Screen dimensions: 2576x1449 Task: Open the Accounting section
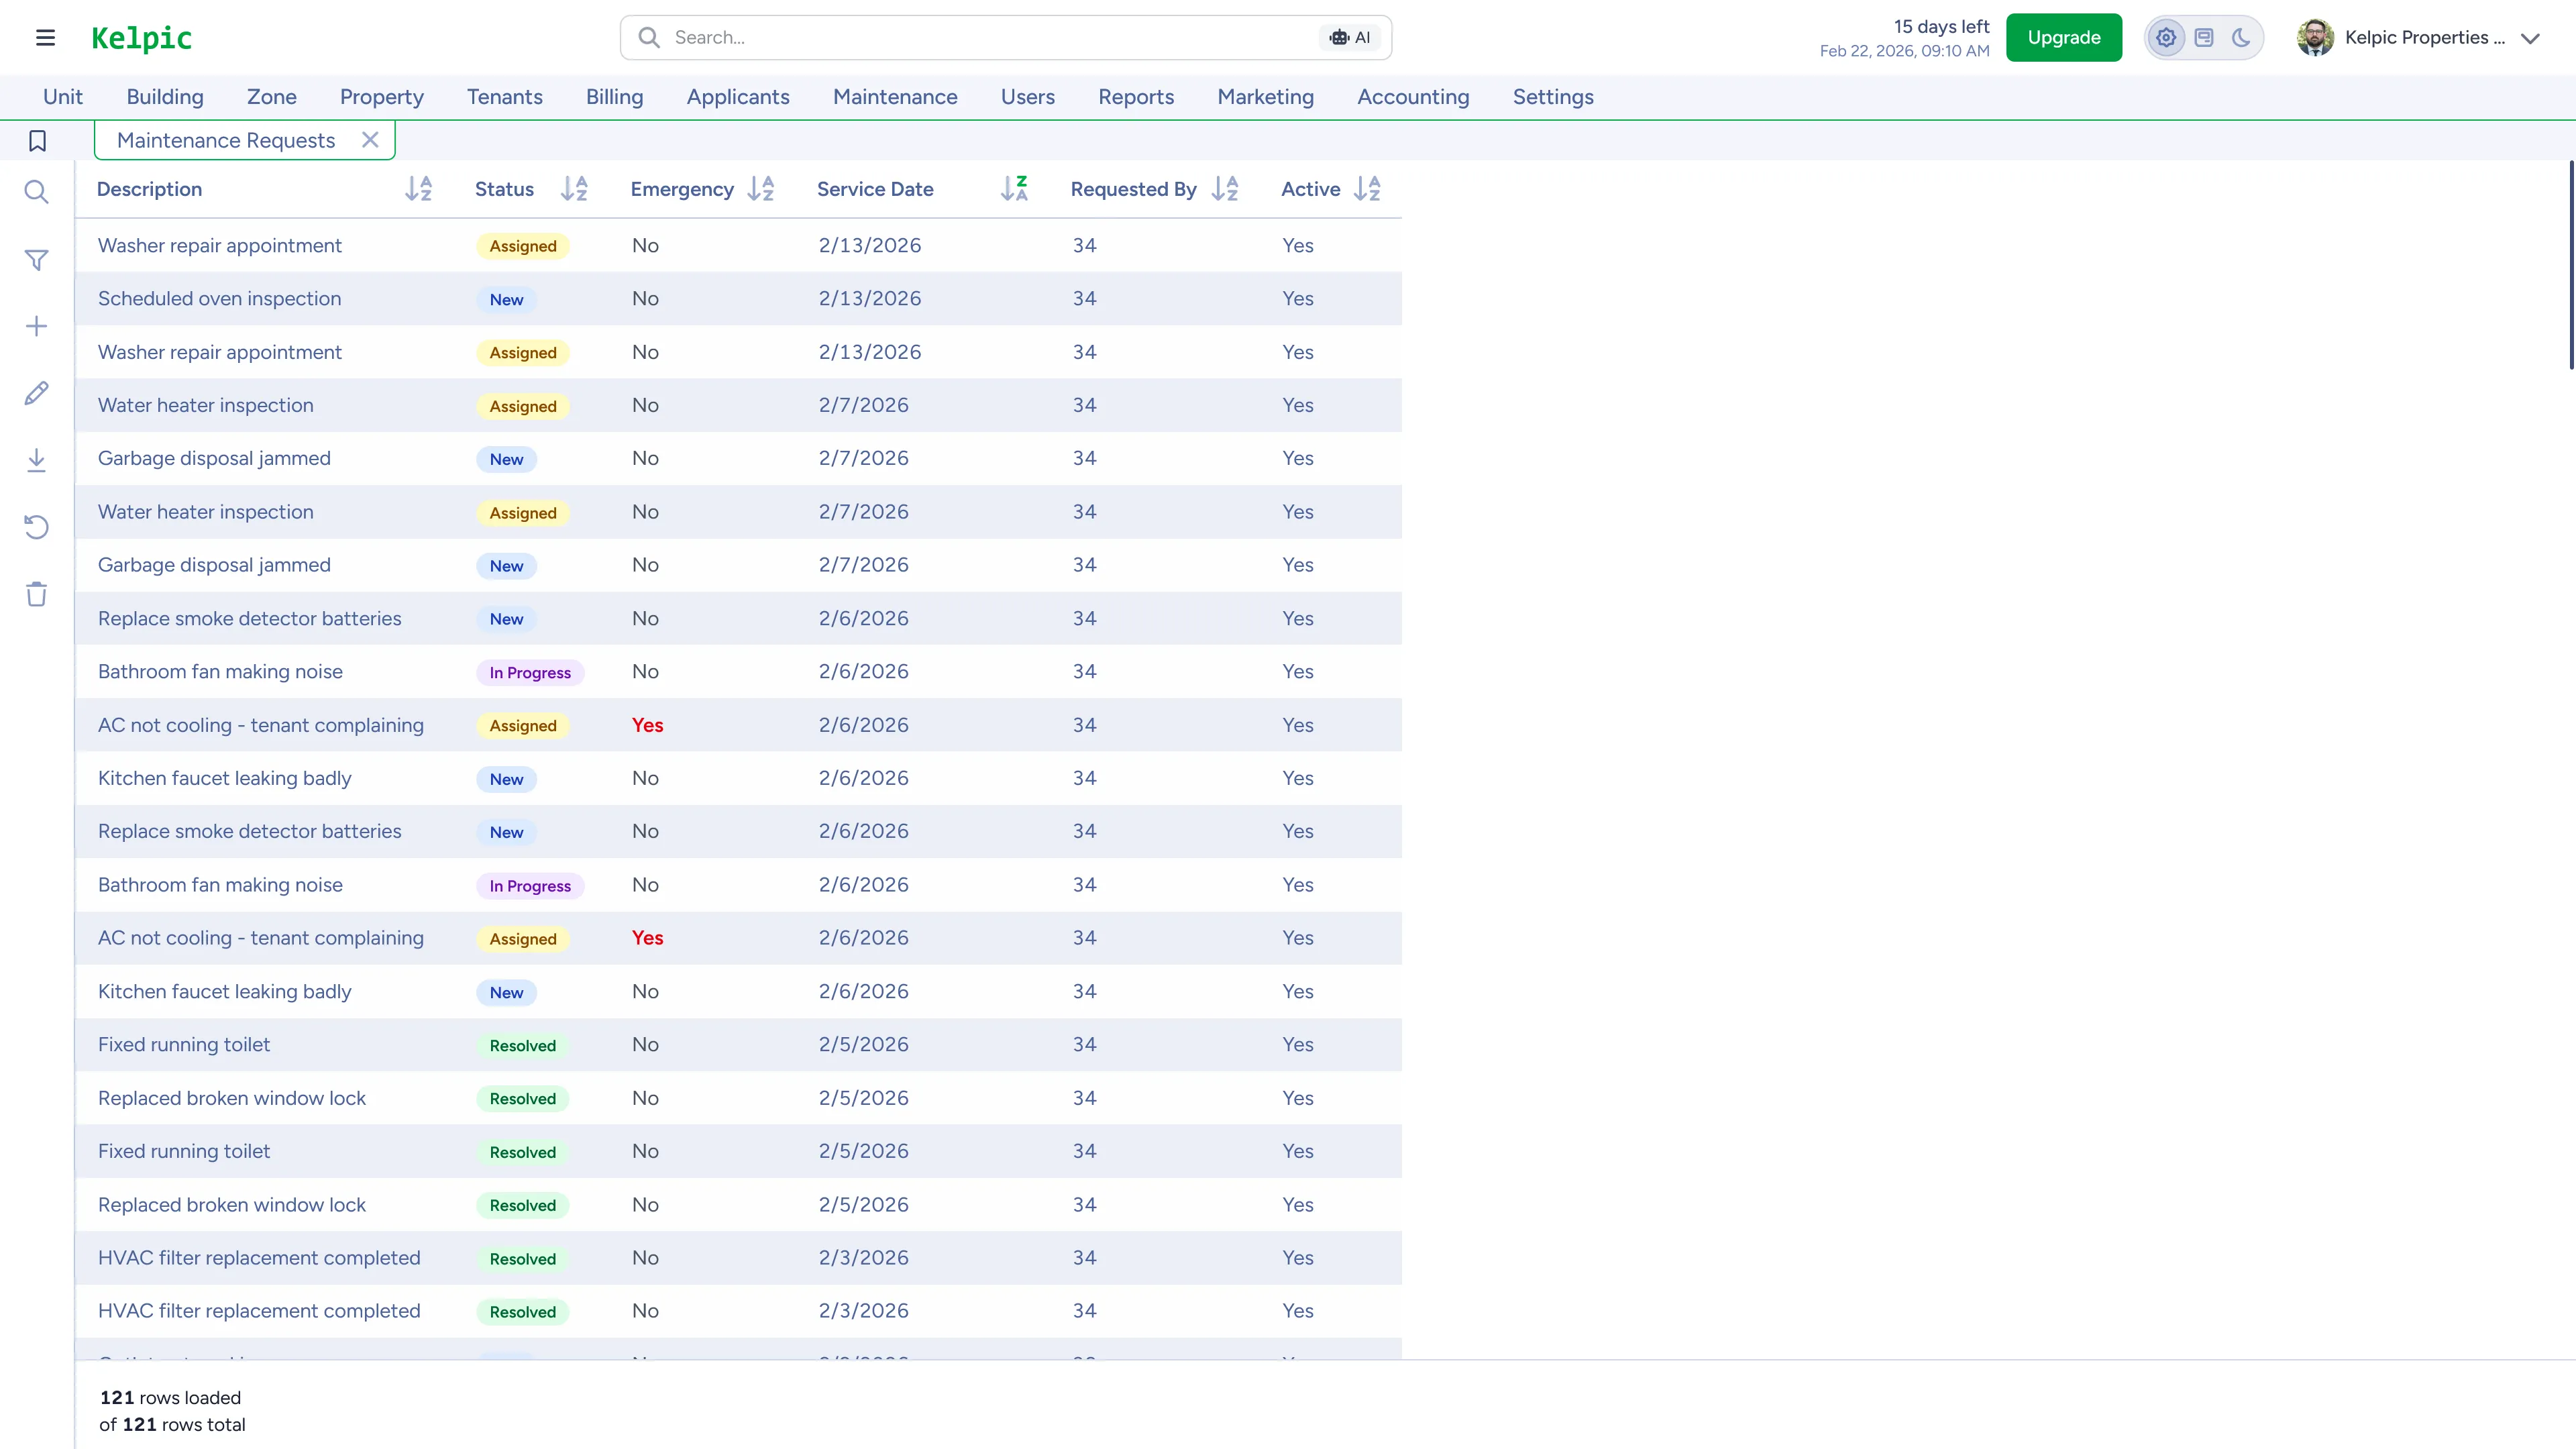[1412, 97]
